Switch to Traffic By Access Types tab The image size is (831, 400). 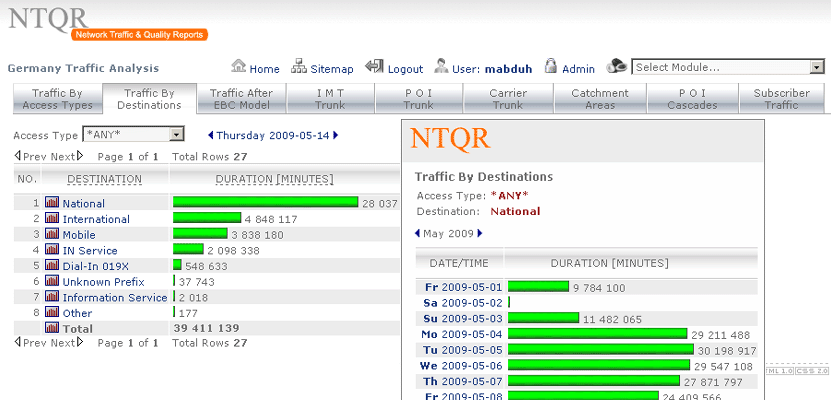coord(56,98)
